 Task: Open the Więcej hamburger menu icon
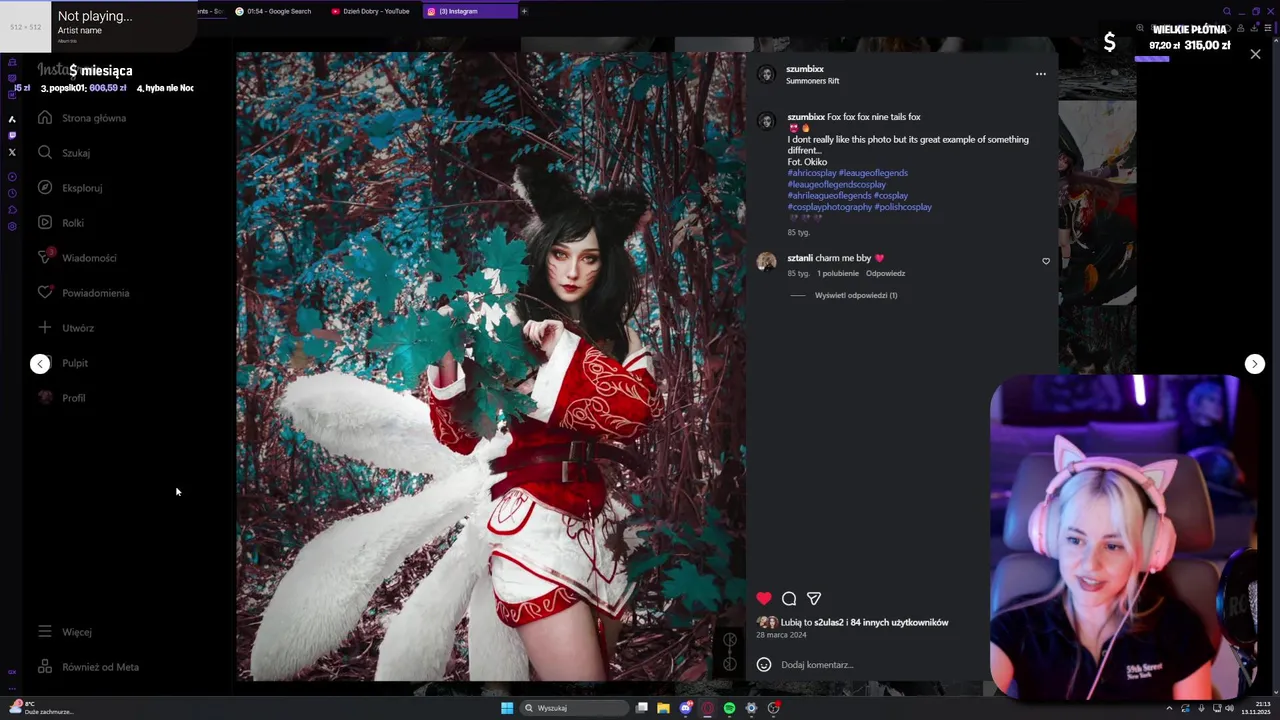[45, 632]
